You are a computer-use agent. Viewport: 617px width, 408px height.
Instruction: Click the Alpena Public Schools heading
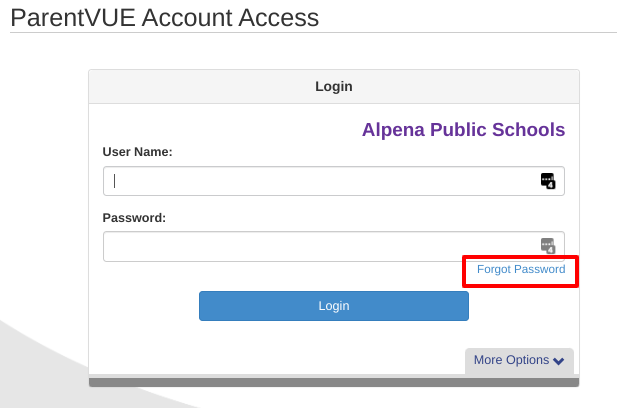coord(464,130)
